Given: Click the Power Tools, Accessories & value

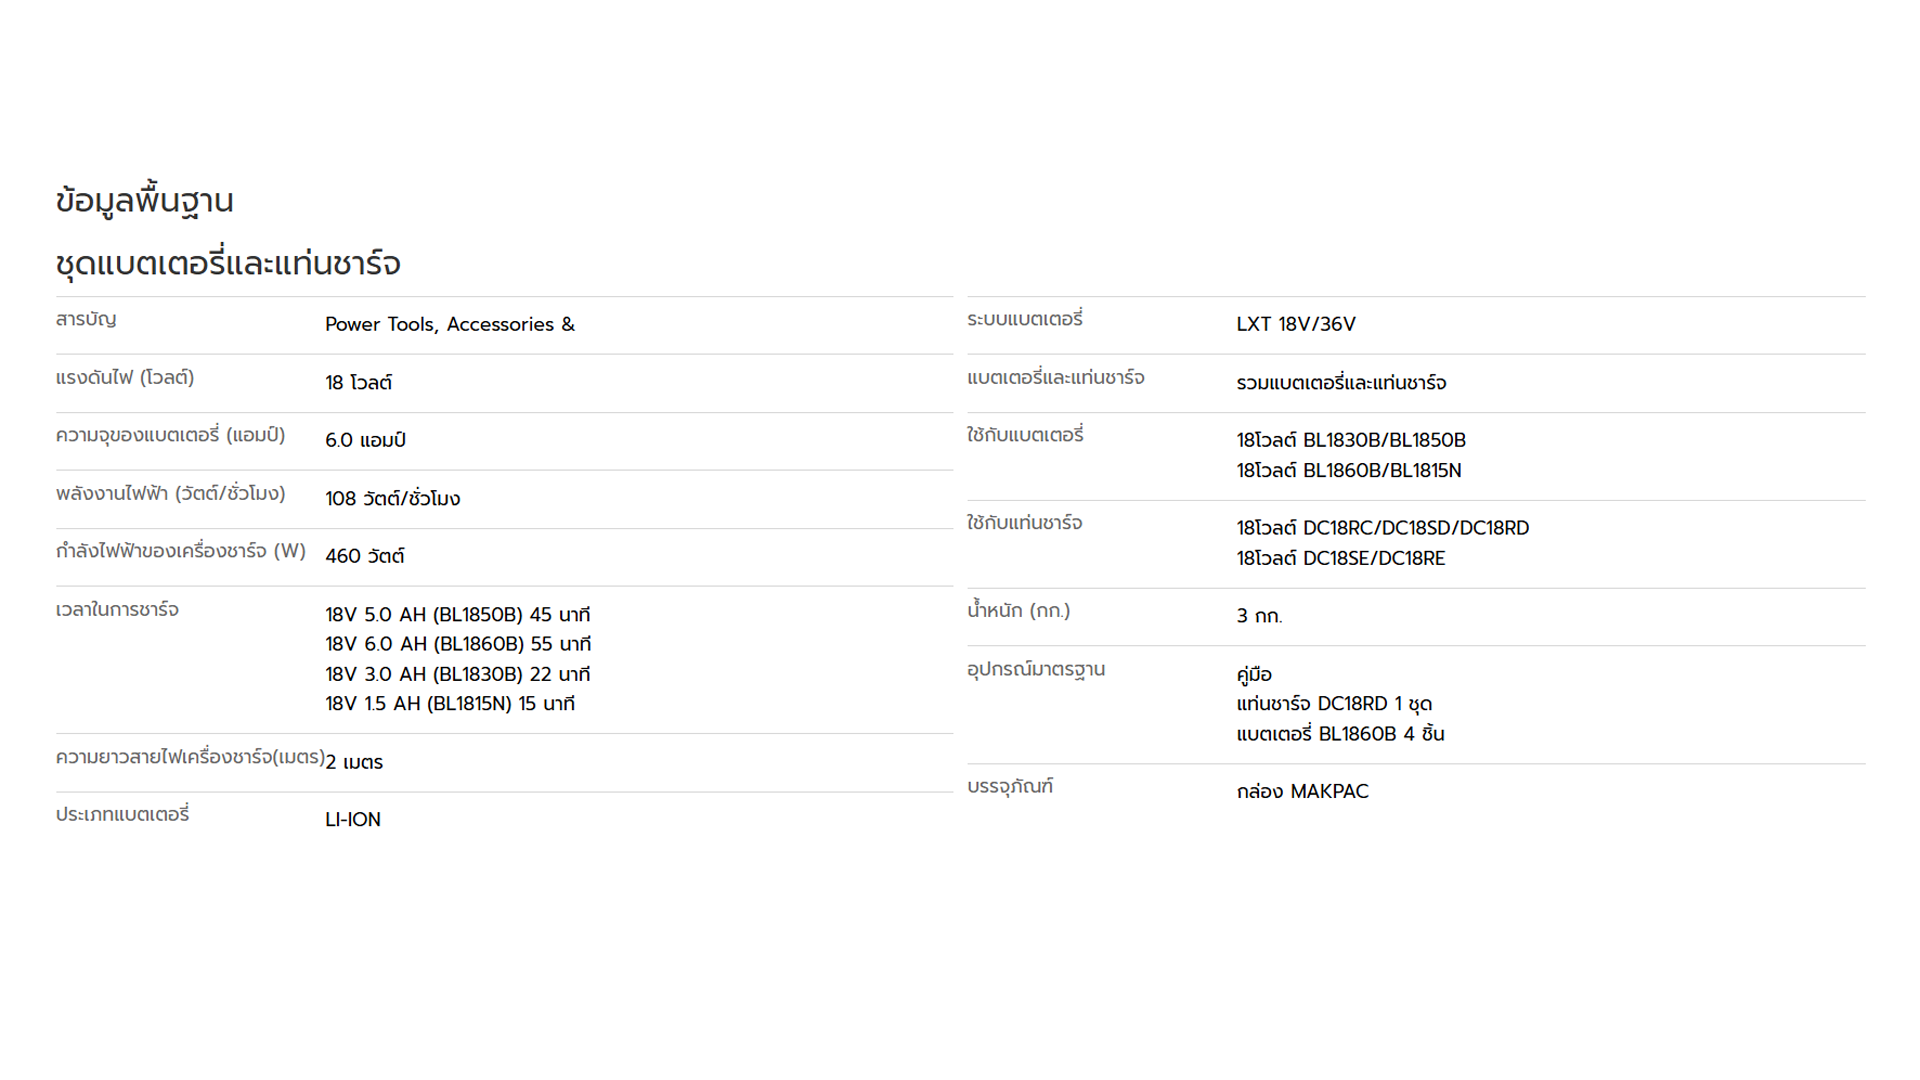Looking at the screenshot, I should click(450, 324).
